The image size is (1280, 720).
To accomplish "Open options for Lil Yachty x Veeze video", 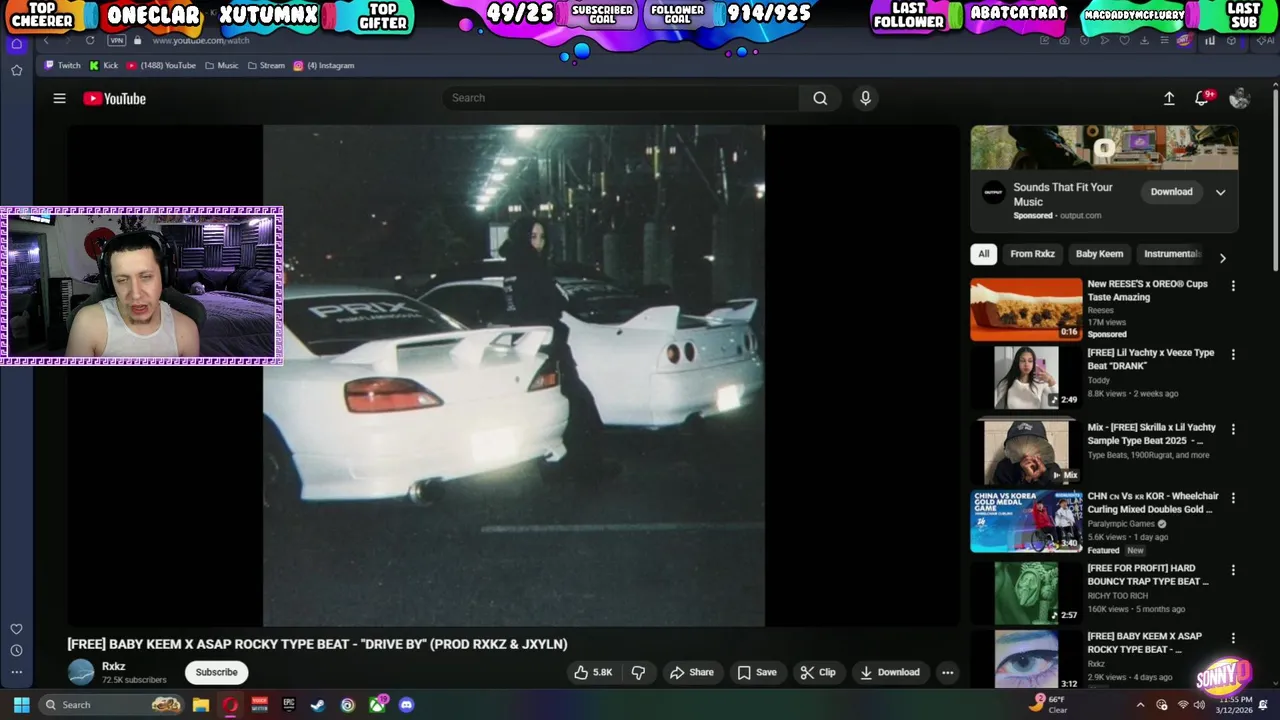I will tap(1233, 355).
